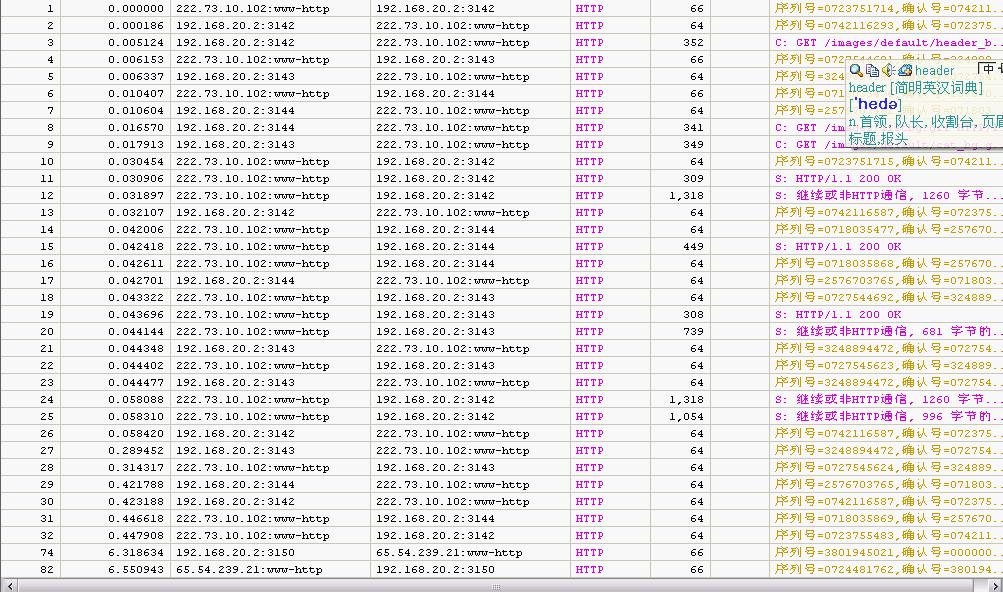Click the phonetic transcription ['hedə] in popup
The width and height of the screenshot is (1003, 592).
[x=875, y=104]
